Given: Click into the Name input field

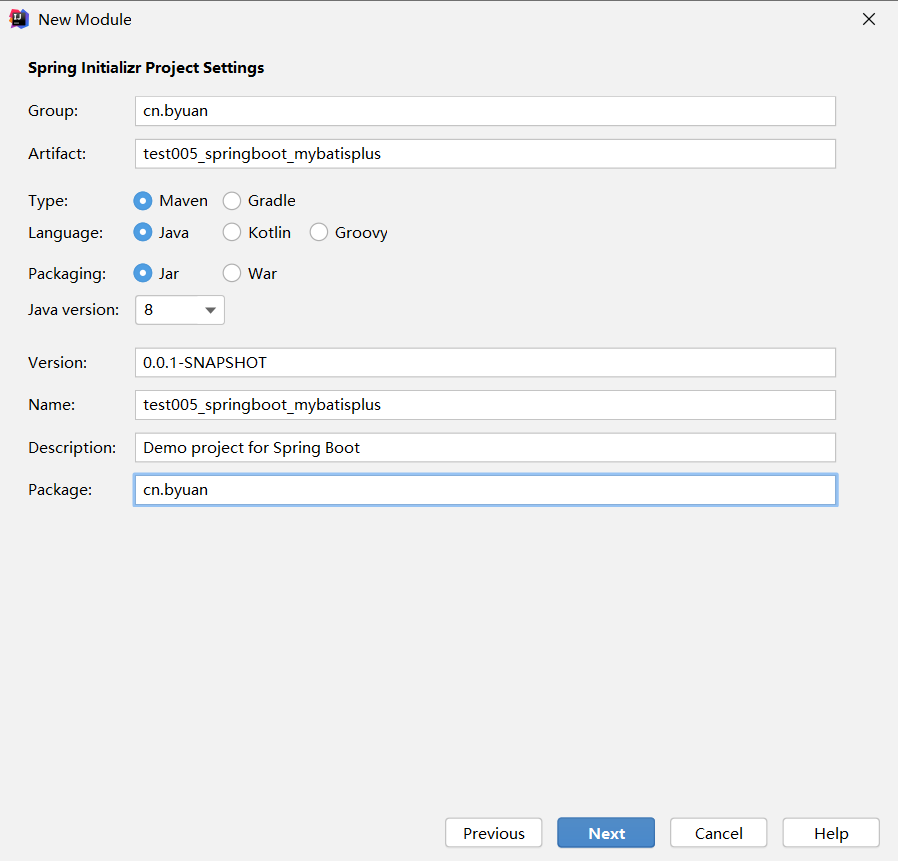Looking at the screenshot, I should [485, 405].
